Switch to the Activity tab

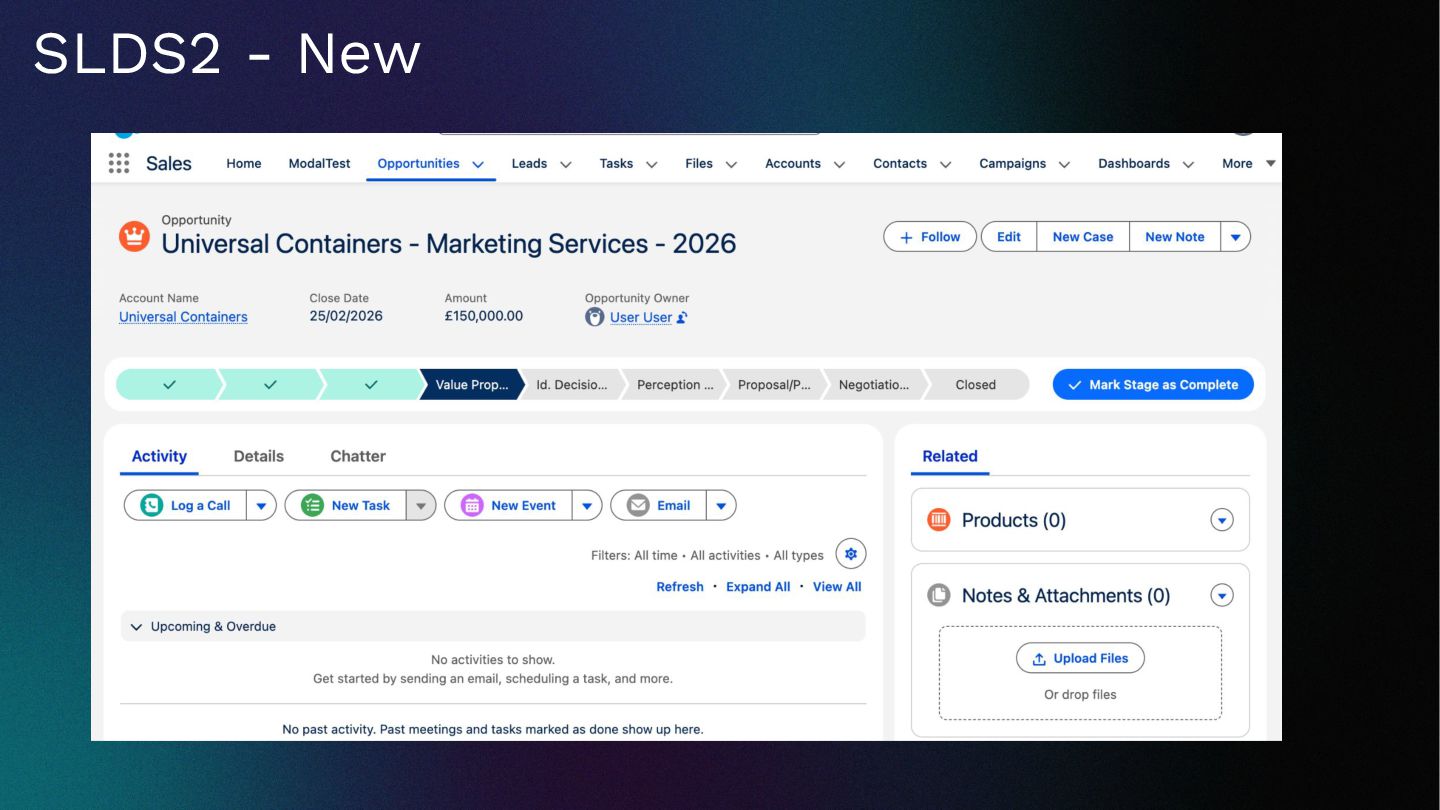(x=159, y=456)
